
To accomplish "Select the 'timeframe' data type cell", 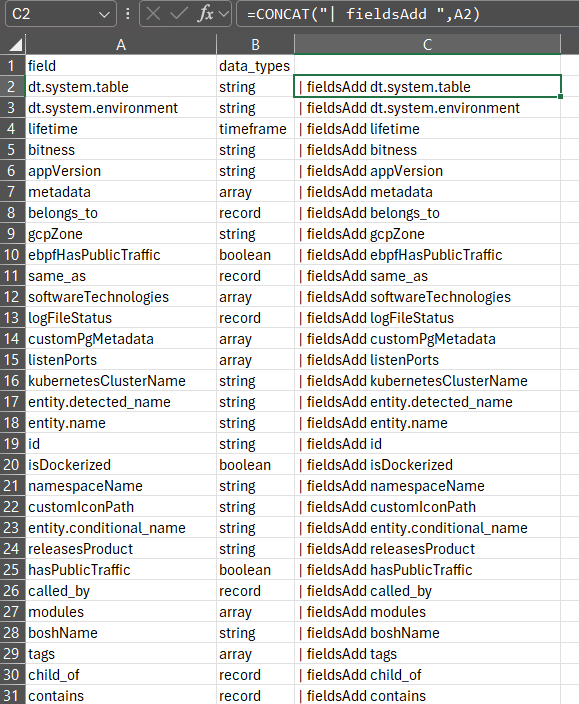I will (x=255, y=129).
